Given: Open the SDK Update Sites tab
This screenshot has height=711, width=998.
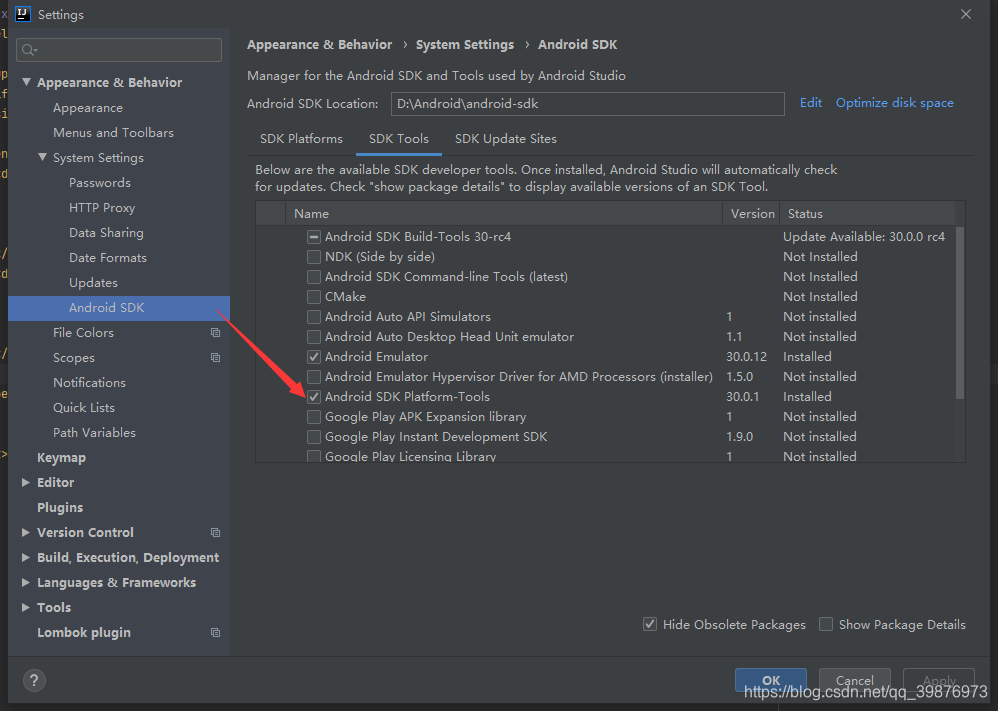Looking at the screenshot, I should (506, 139).
